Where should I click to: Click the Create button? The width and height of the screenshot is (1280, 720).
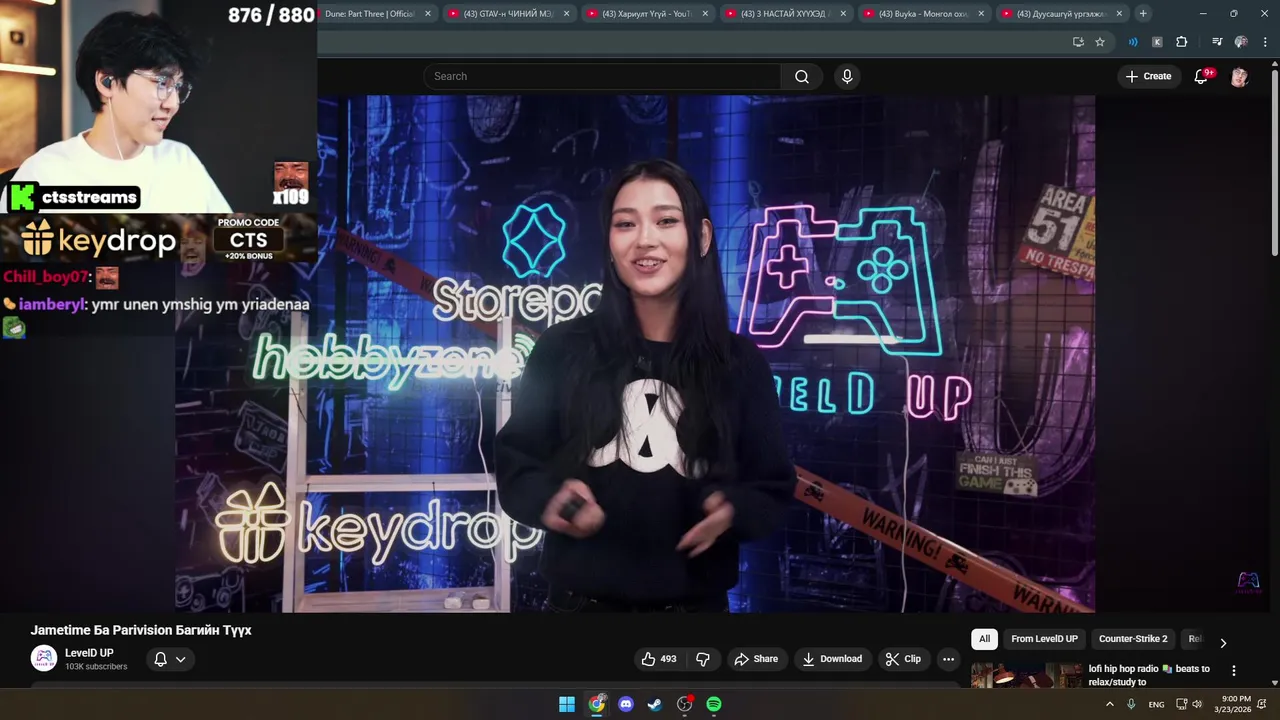[1148, 77]
